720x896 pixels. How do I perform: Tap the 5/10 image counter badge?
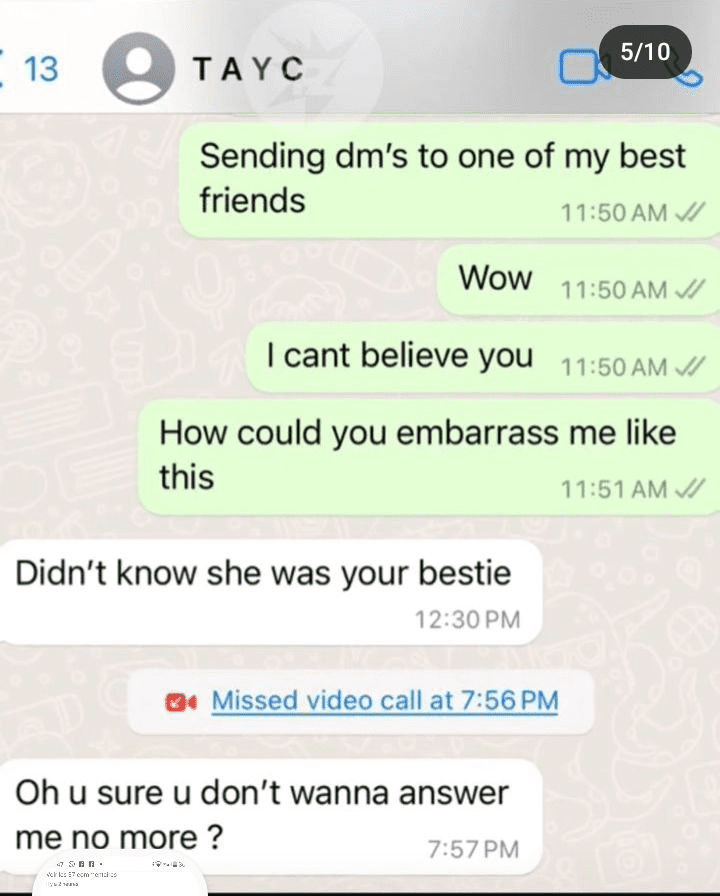[x=645, y=52]
